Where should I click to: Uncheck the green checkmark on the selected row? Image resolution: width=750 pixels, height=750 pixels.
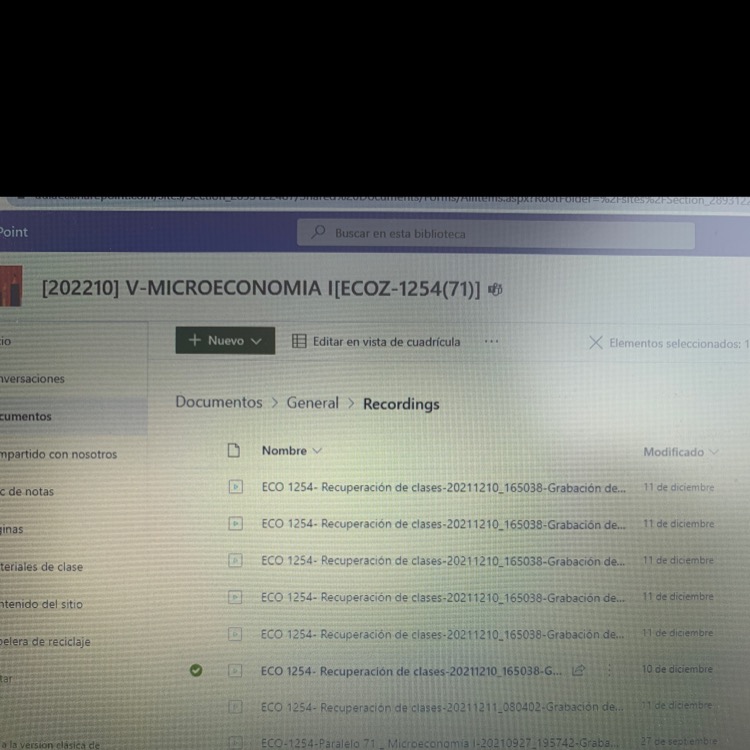(x=196, y=670)
